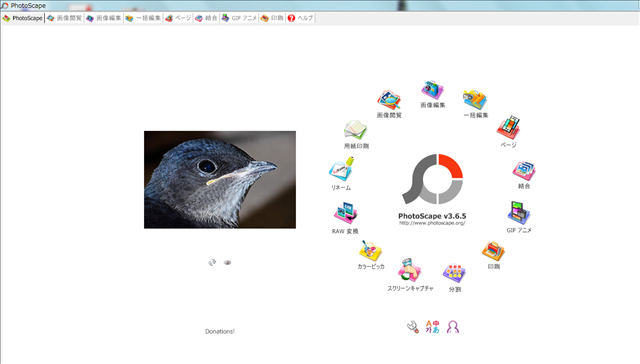Image resolution: width=640 pixels, height=364 pixels.
Task: Open the 印刷 print icon in circle
Action: 493,251
